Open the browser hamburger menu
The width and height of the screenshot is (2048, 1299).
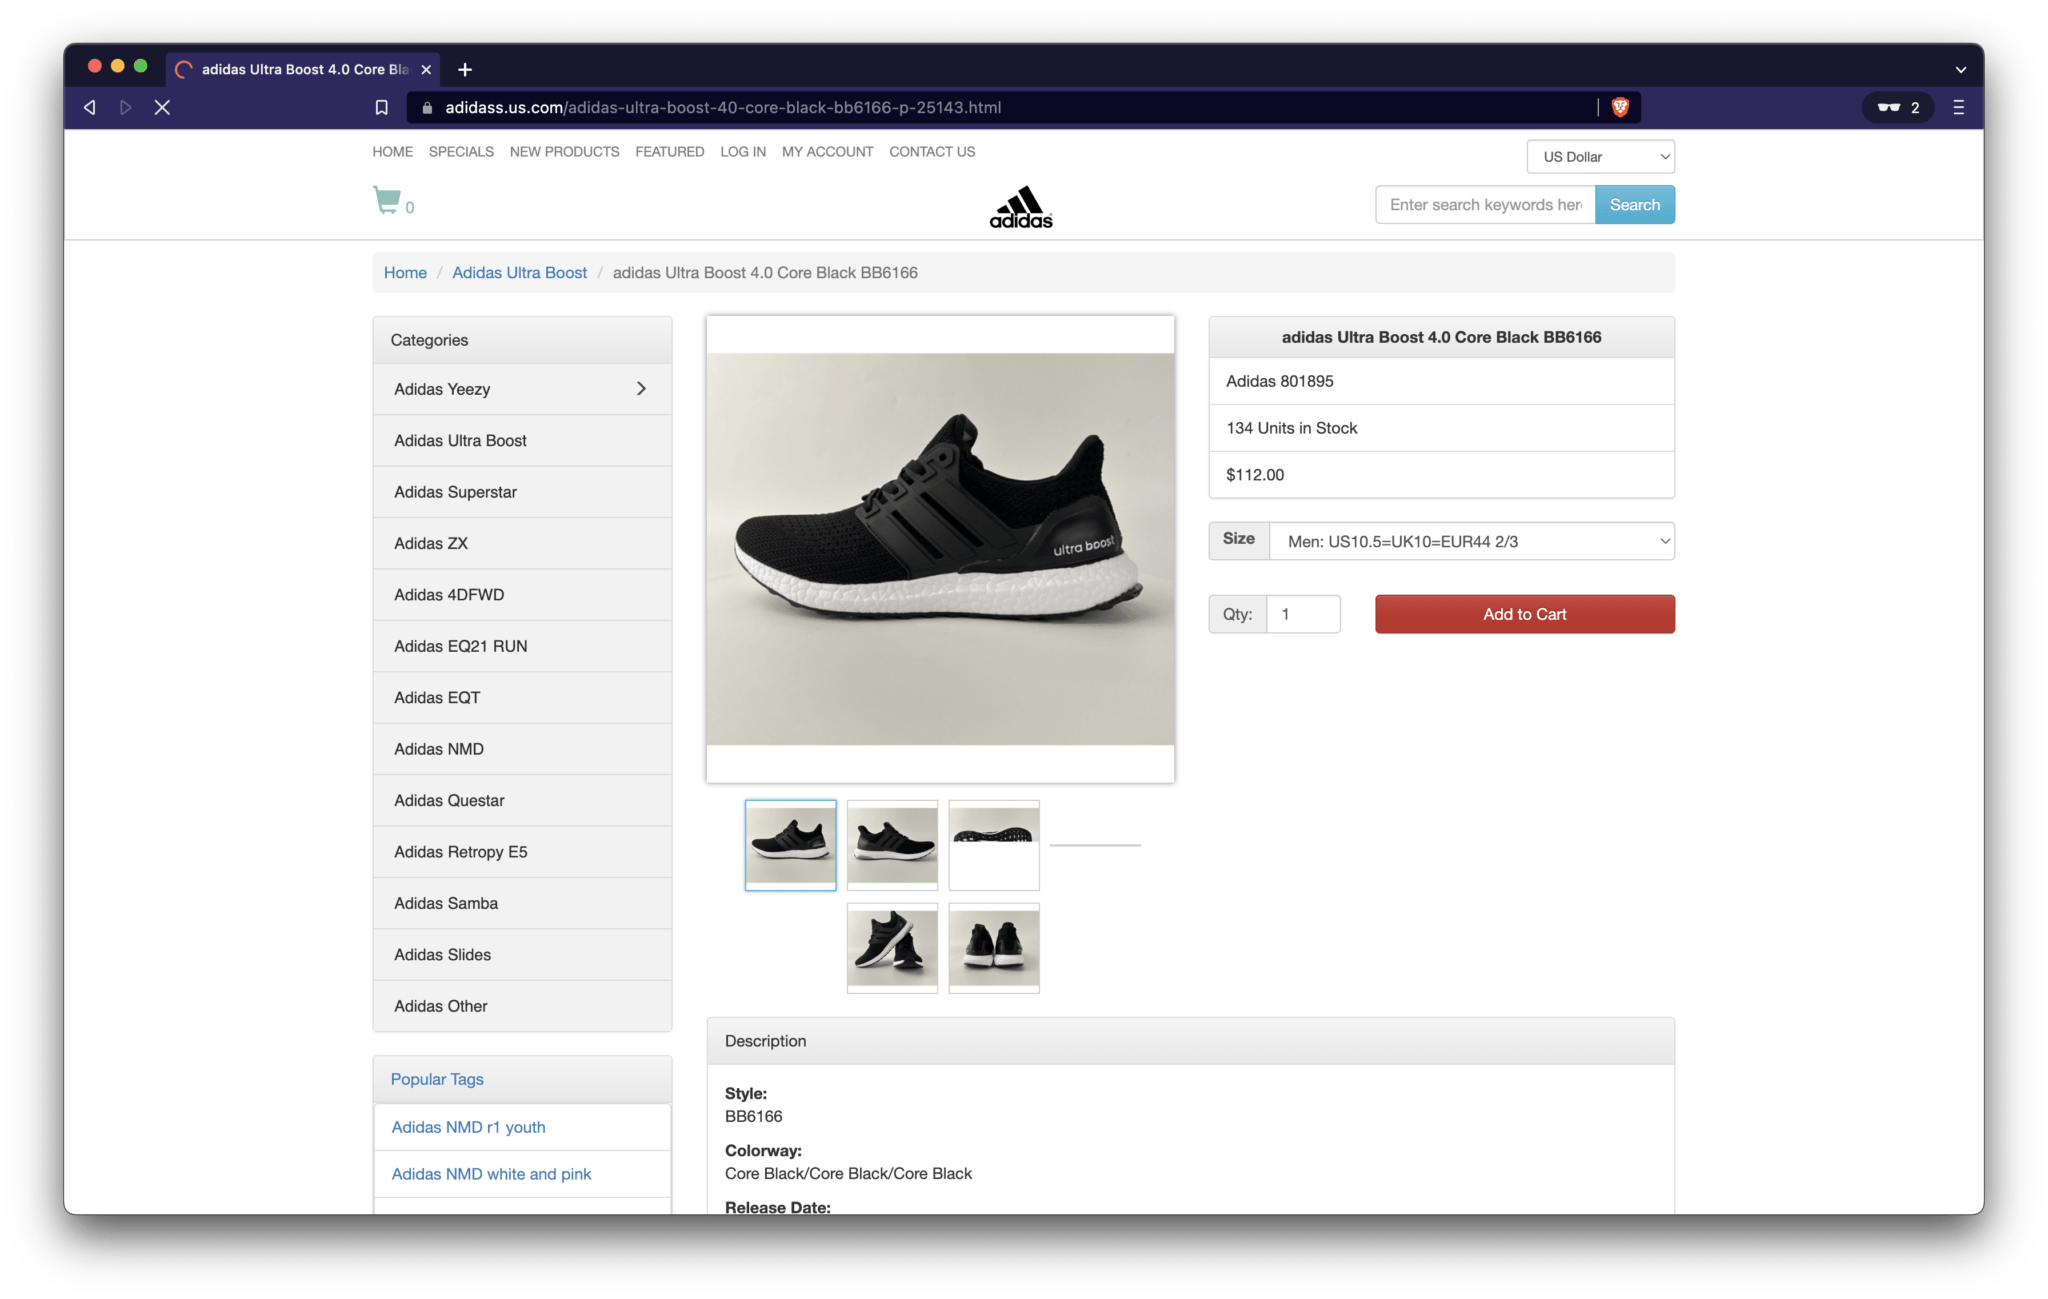tap(1959, 107)
